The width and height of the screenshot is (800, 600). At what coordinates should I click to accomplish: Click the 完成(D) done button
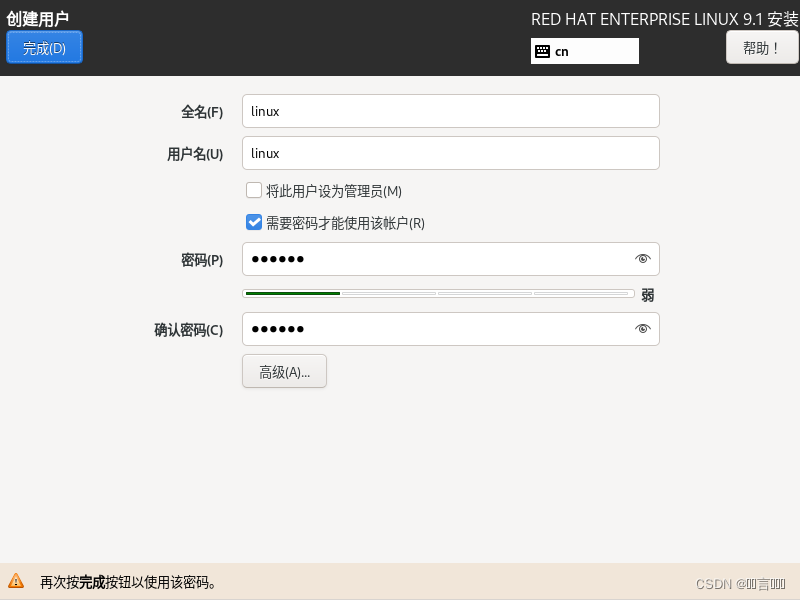click(x=44, y=47)
